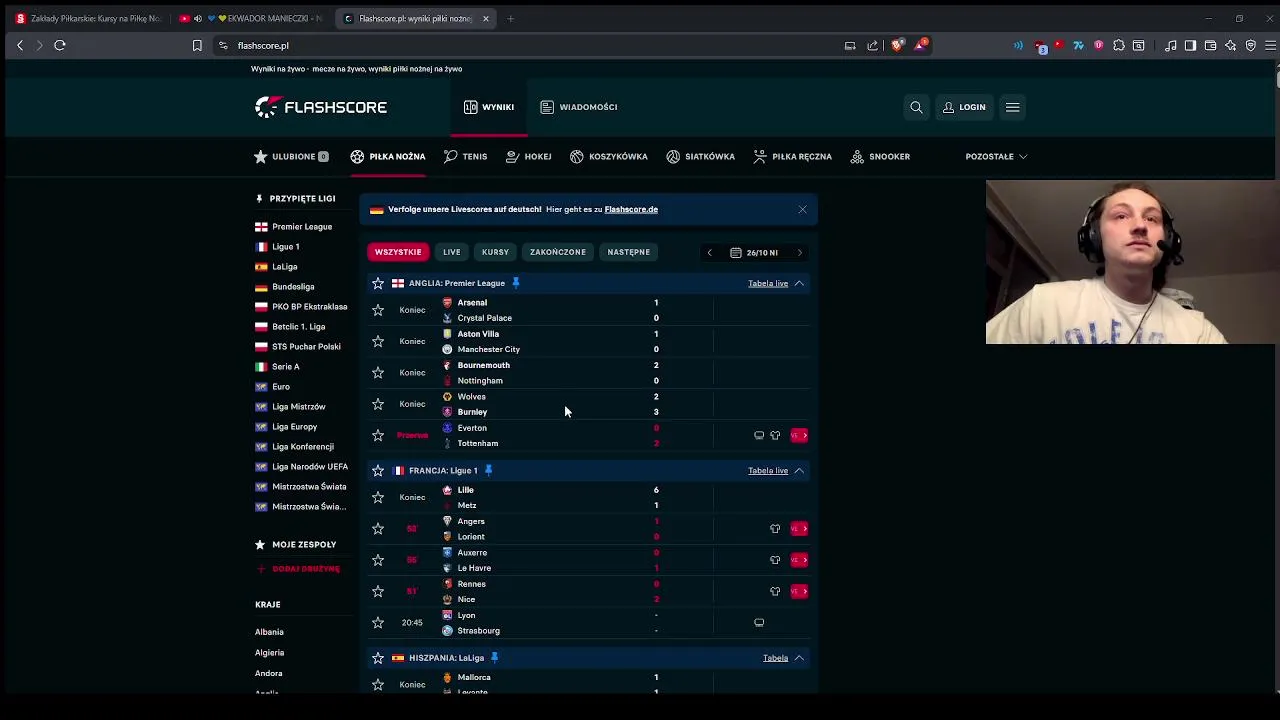Favorite the ANGLIA Premier League star
The width and height of the screenshot is (1280, 720).
[378, 284]
